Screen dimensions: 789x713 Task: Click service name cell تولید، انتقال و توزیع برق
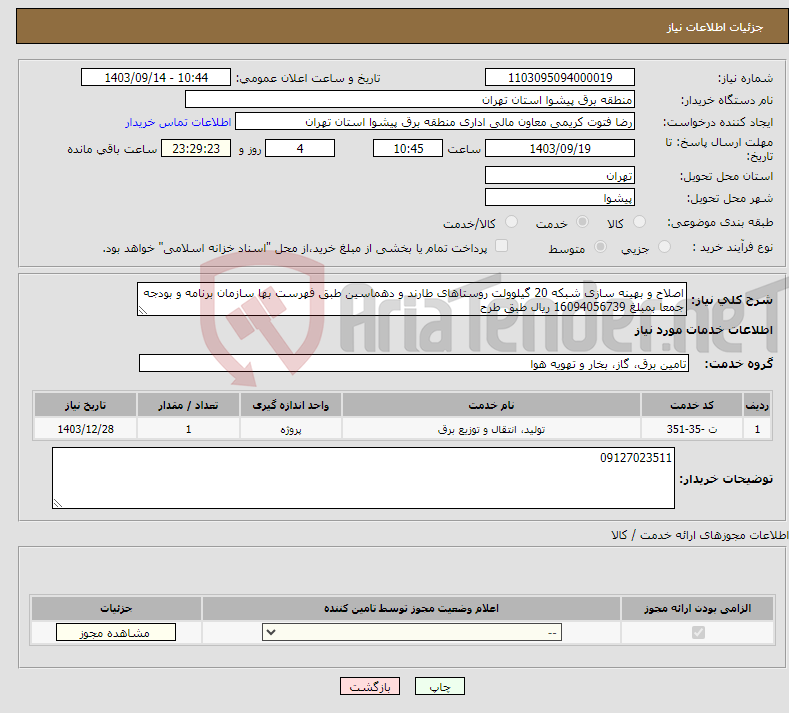[x=491, y=429]
